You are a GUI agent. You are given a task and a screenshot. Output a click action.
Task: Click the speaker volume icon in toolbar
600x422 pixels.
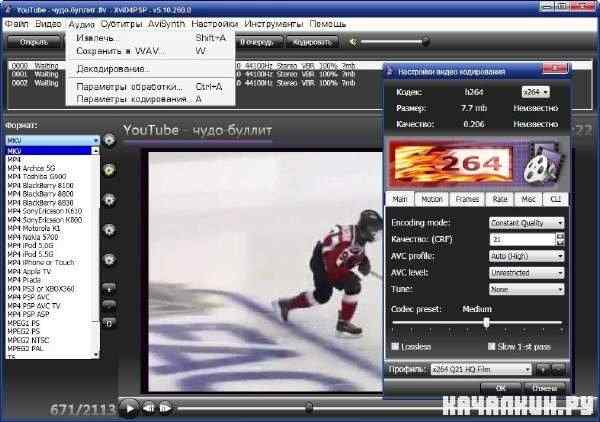pos(354,42)
